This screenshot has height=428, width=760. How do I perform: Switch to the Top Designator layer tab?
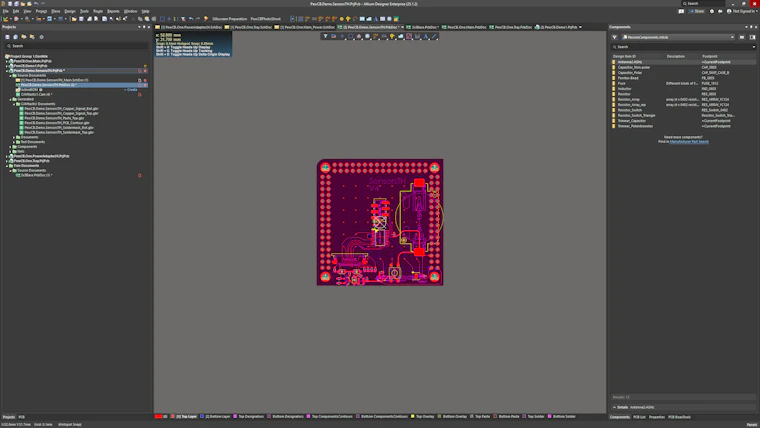(249, 416)
